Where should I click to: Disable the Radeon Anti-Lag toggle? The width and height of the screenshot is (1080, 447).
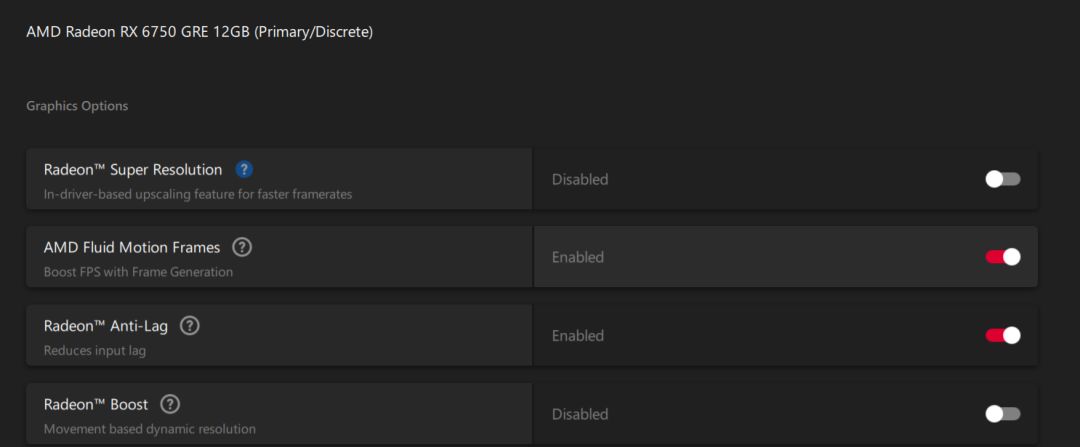[1003, 335]
